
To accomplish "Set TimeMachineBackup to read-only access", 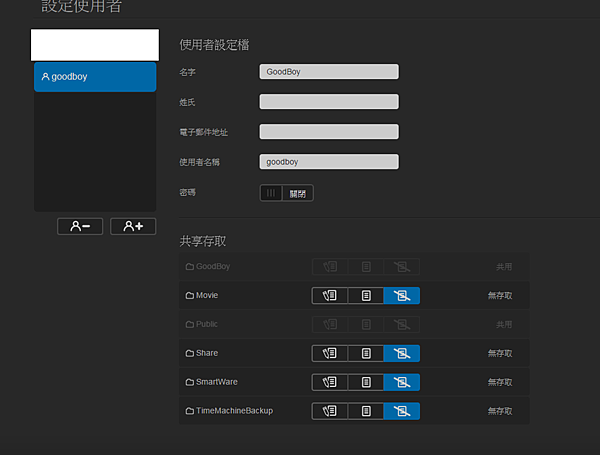I will pyautogui.click(x=366, y=411).
